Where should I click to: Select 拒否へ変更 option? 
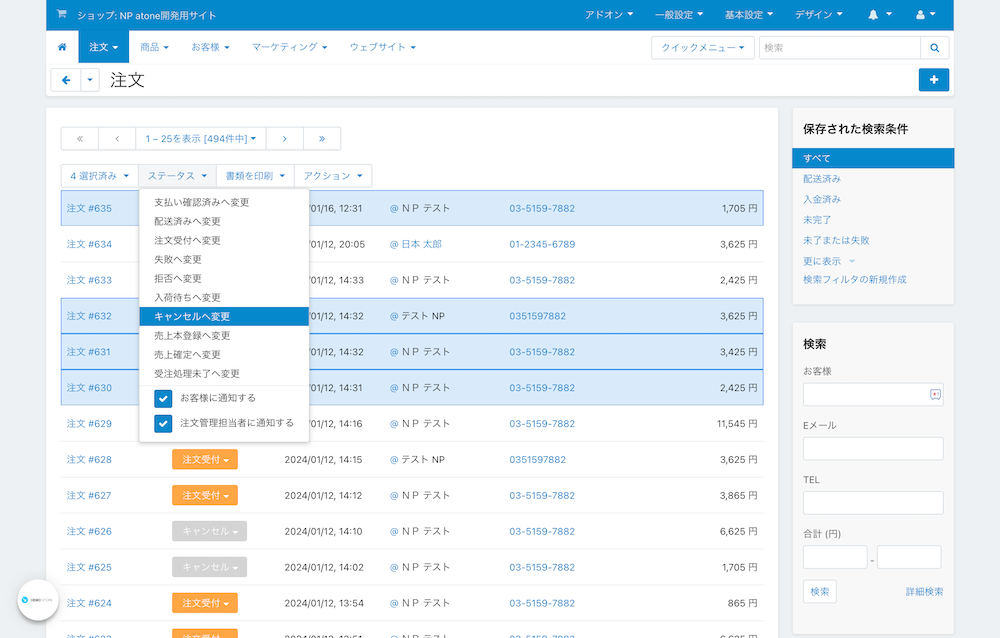[x=224, y=279]
